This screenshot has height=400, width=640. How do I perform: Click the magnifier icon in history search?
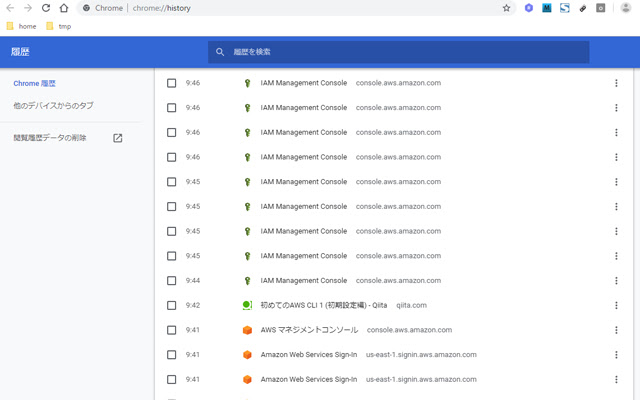220,52
